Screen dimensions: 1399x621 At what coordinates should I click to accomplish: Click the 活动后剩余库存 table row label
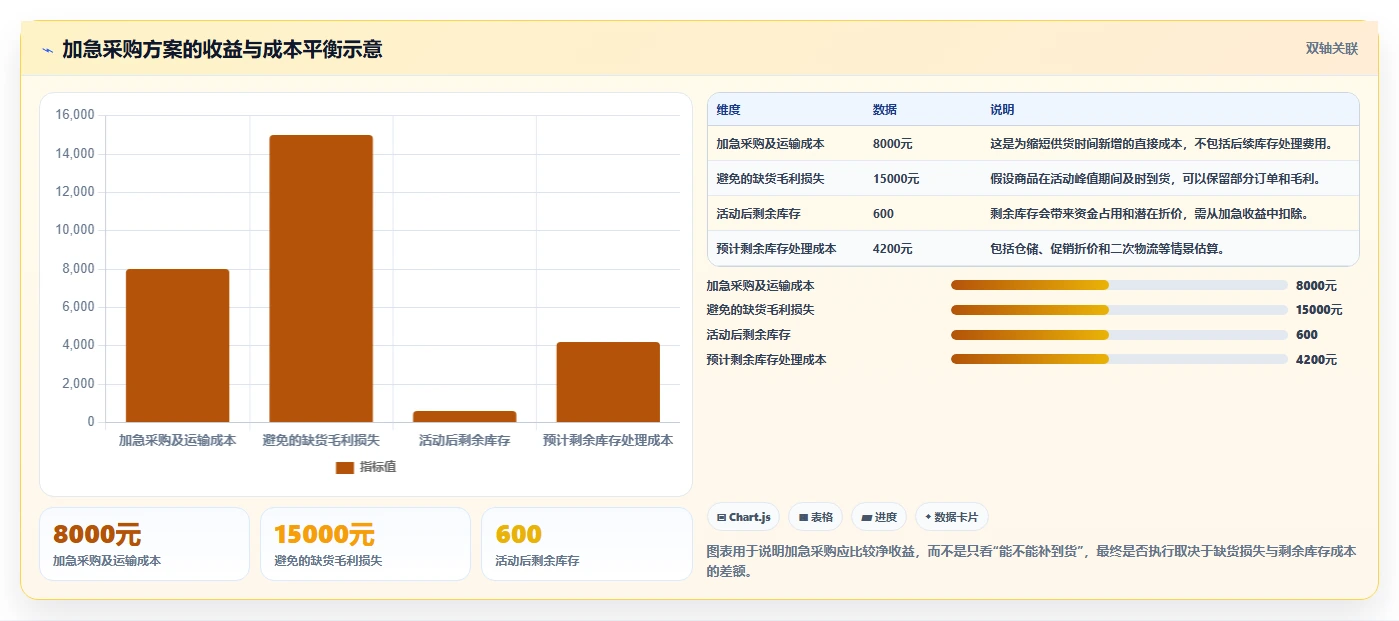click(758, 214)
